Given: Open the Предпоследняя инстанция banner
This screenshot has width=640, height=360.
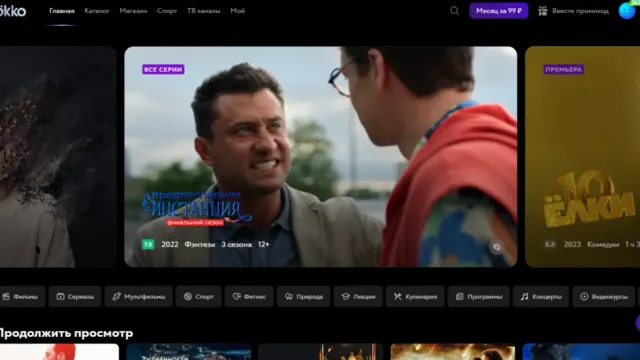Looking at the screenshot, I should click(x=320, y=157).
